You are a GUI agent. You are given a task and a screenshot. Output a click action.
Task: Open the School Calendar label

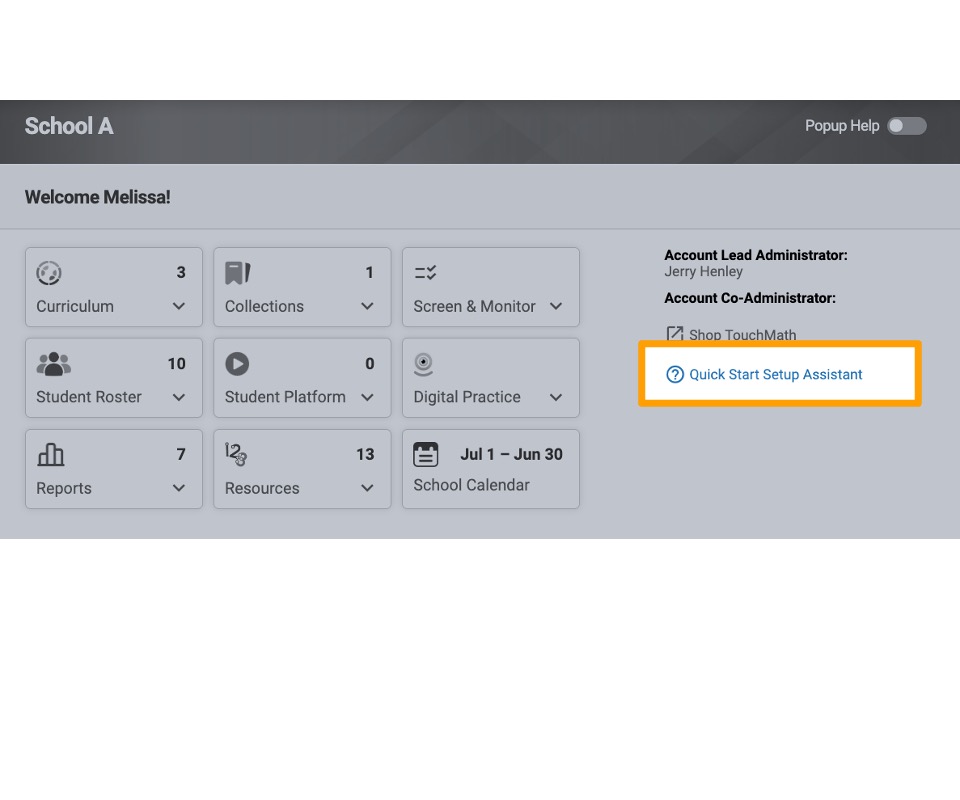tap(471, 485)
